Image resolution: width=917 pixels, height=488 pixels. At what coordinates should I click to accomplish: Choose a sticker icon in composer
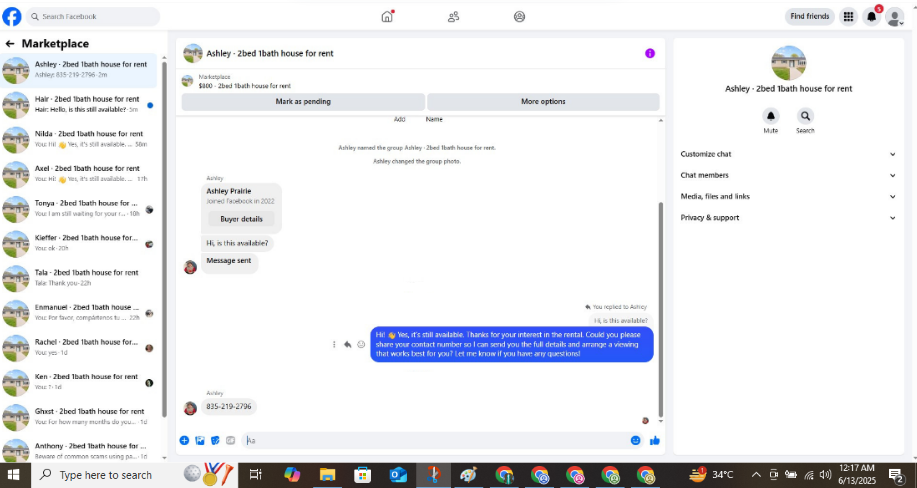215,441
